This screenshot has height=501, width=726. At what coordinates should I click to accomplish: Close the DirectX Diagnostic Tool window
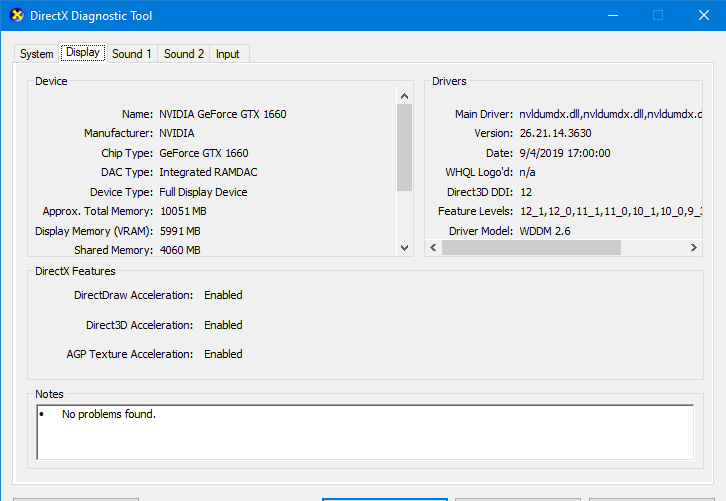[x=702, y=15]
